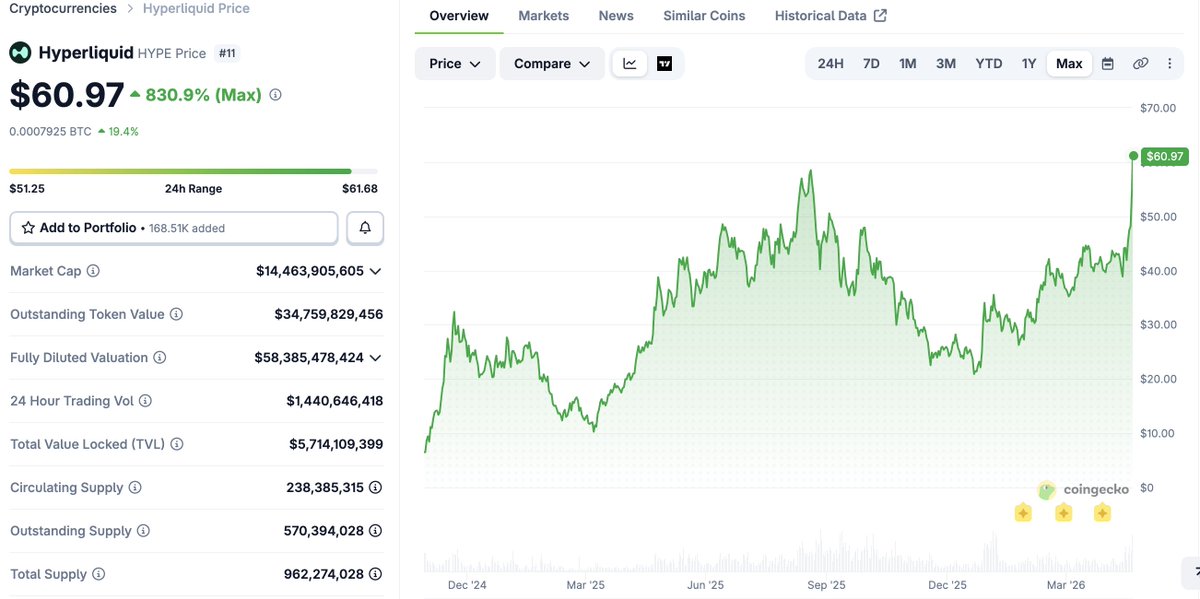Image resolution: width=1200 pixels, height=599 pixels.
Task: Click the 24h Range progress bar
Action: (x=194, y=171)
